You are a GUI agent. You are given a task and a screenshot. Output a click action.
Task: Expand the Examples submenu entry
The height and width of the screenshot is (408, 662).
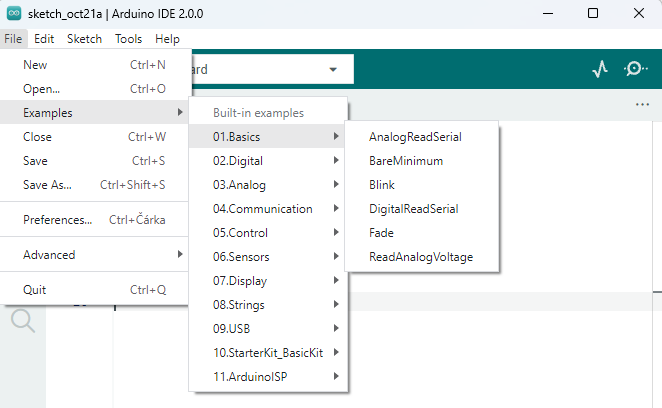tap(94, 112)
